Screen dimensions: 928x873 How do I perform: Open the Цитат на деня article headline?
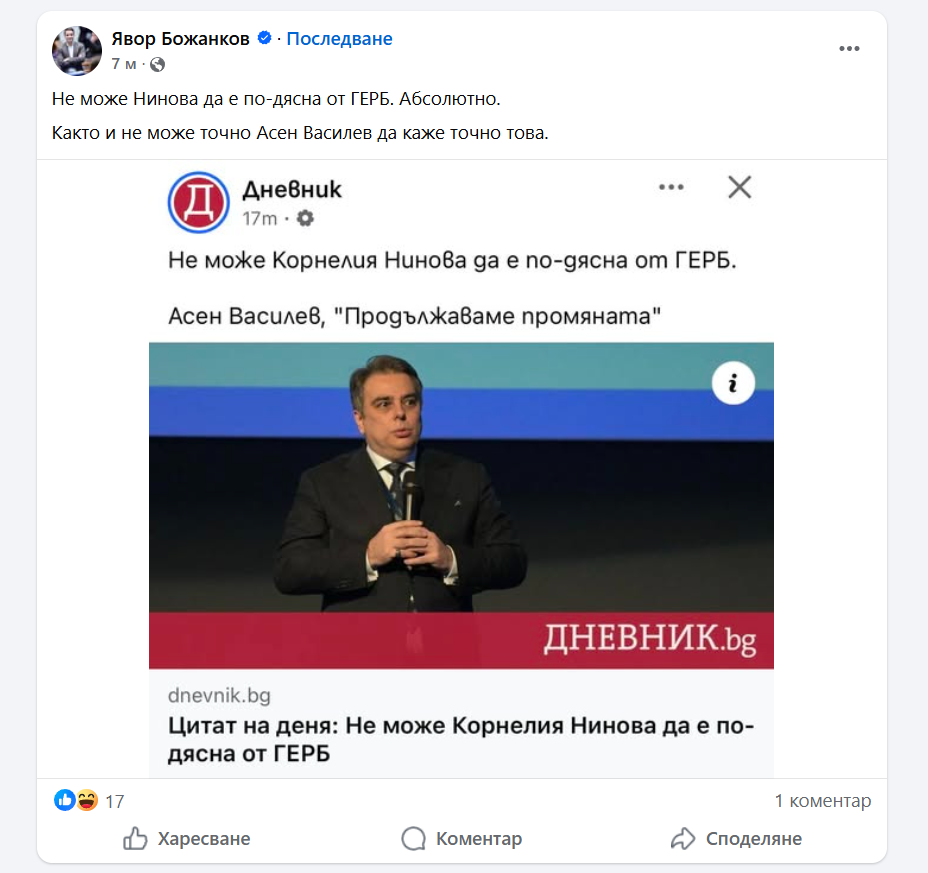460,738
